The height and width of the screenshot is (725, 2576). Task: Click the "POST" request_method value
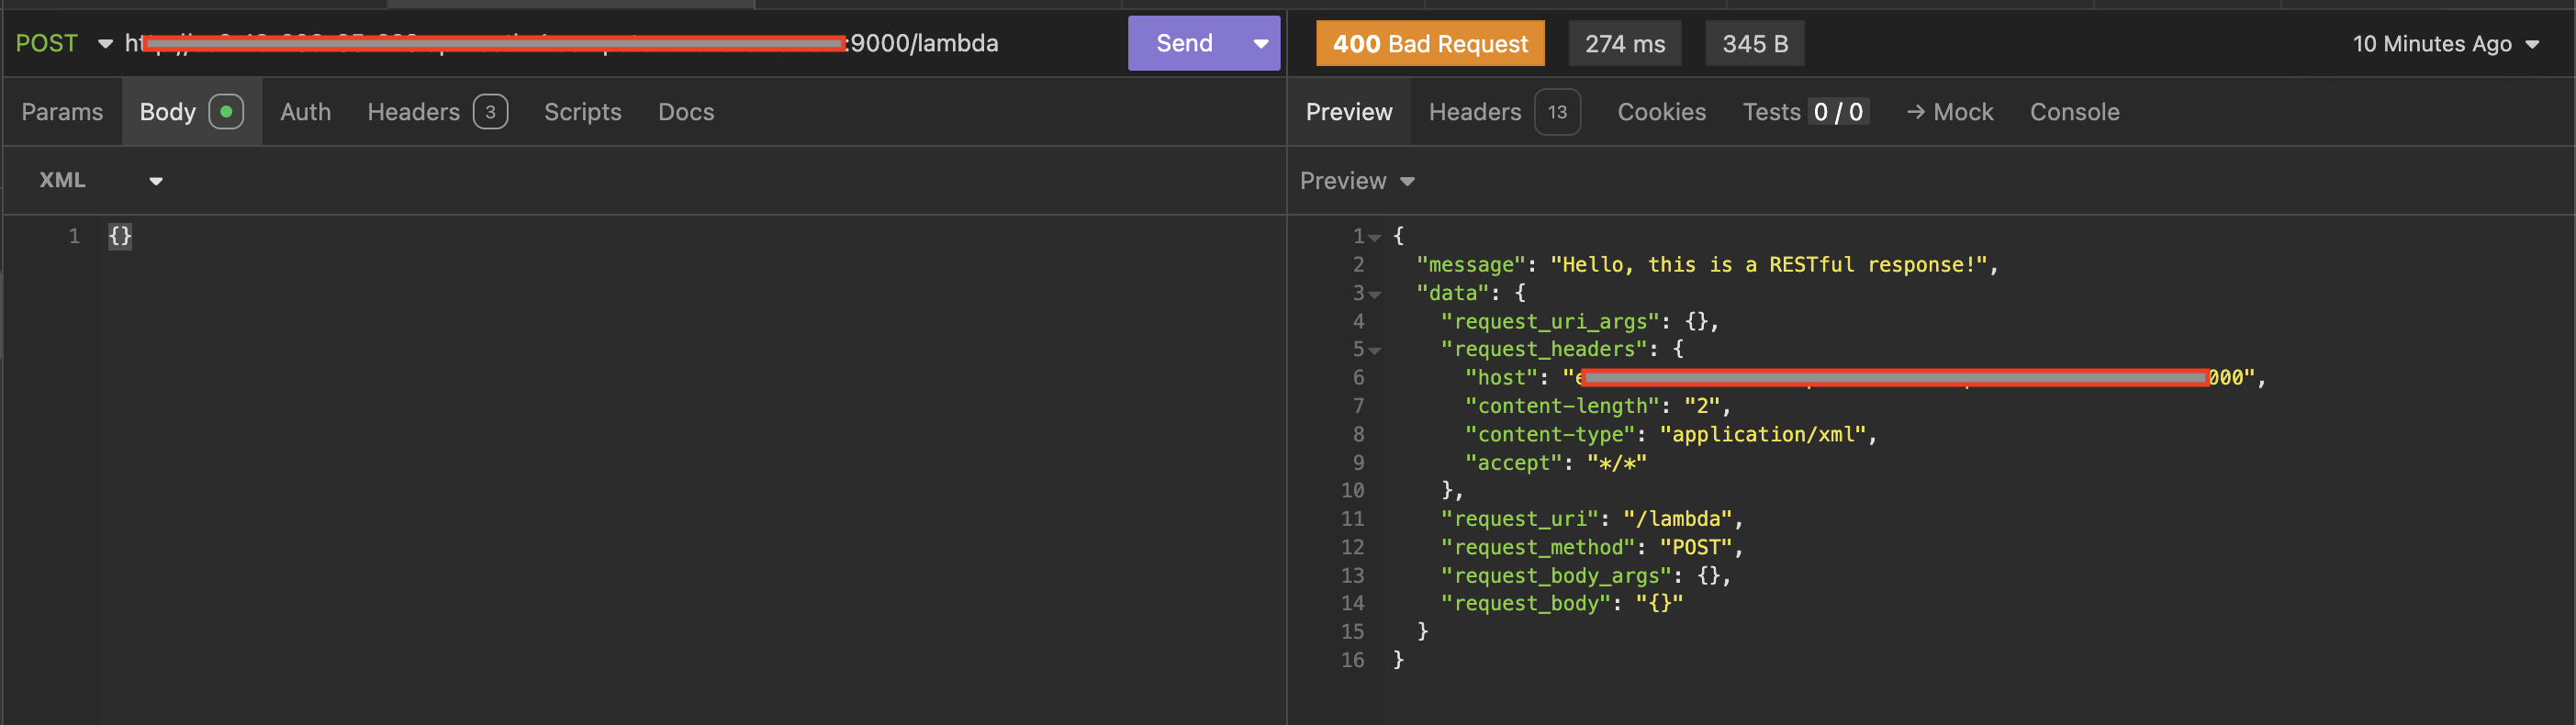1696,547
